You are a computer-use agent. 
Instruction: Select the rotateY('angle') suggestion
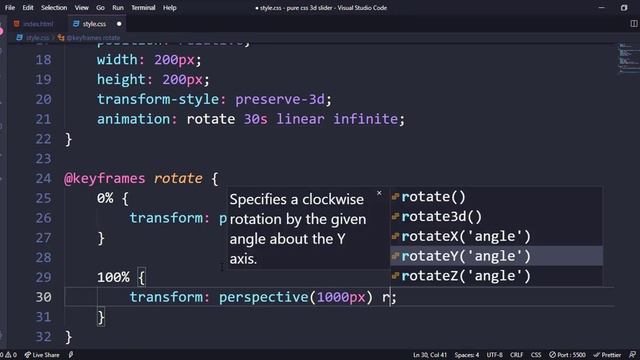pyautogui.click(x=496, y=256)
